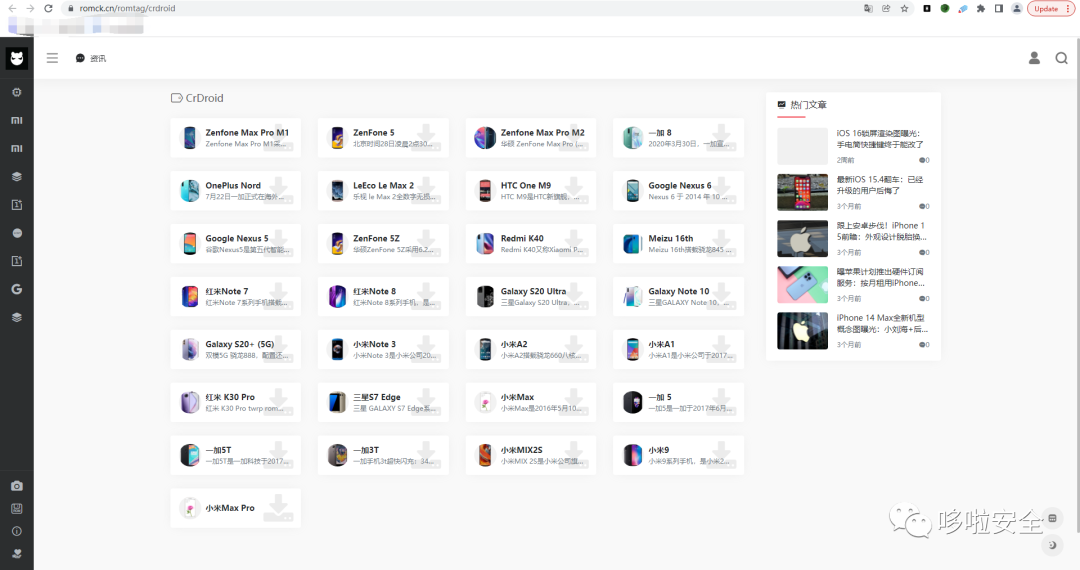The width and height of the screenshot is (1080, 570).
Task: Open the ZenFone 5 card
Action: click(x=383, y=138)
